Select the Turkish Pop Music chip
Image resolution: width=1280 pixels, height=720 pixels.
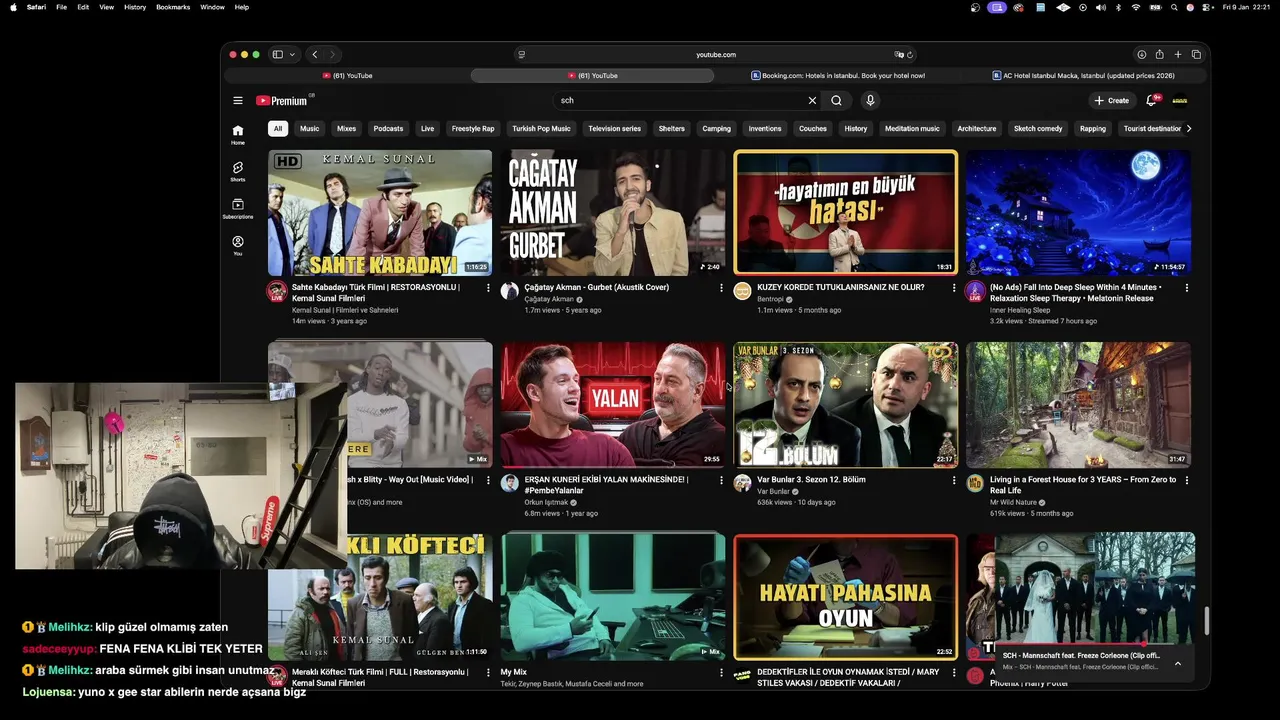point(541,128)
